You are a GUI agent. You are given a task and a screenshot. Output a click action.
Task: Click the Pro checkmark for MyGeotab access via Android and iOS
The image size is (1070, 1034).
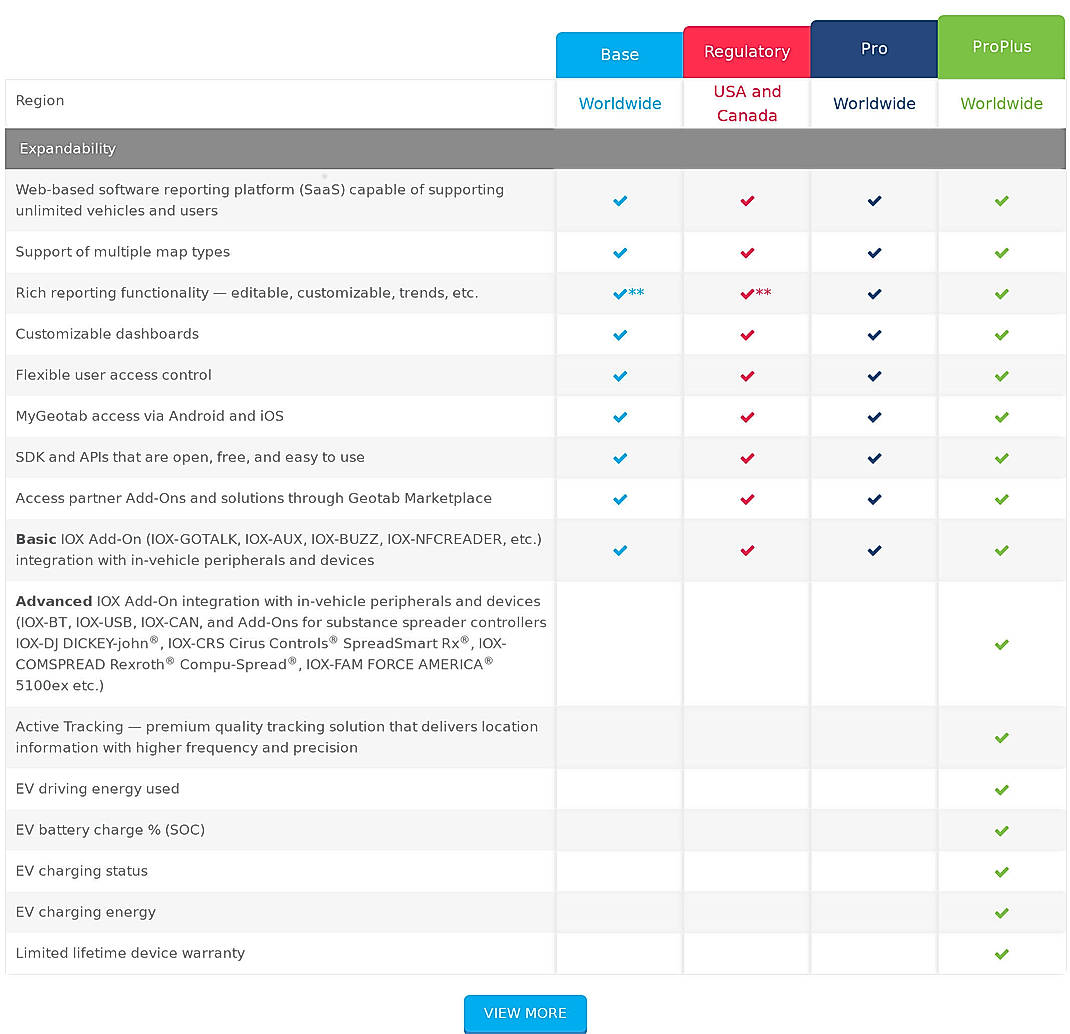[873, 416]
